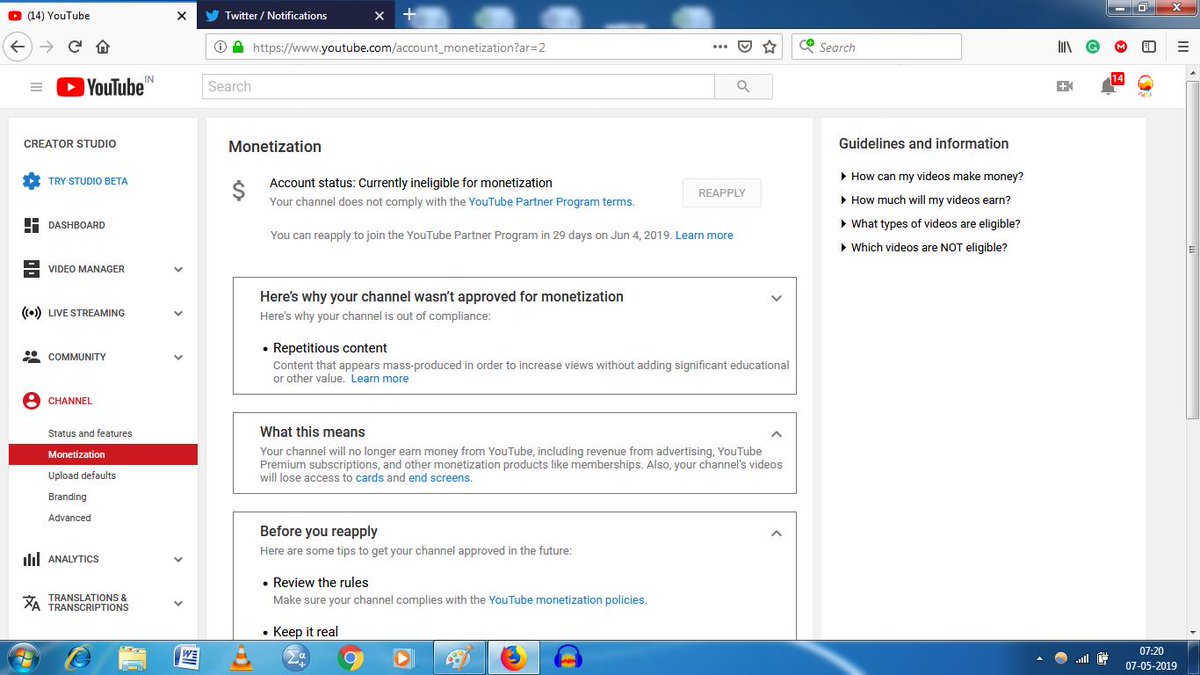1200x675 pixels.
Task: Click the Grammarly extension icon
Action: (x=1094, y=47)
